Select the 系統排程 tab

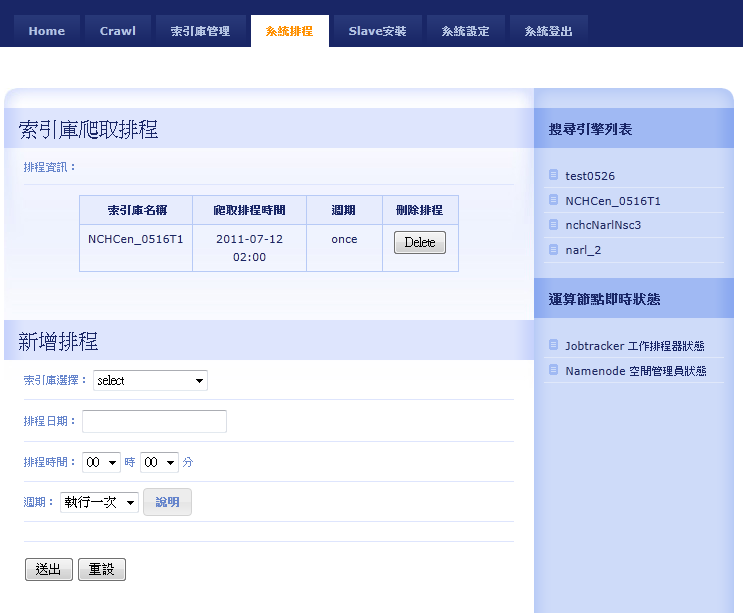290,31
